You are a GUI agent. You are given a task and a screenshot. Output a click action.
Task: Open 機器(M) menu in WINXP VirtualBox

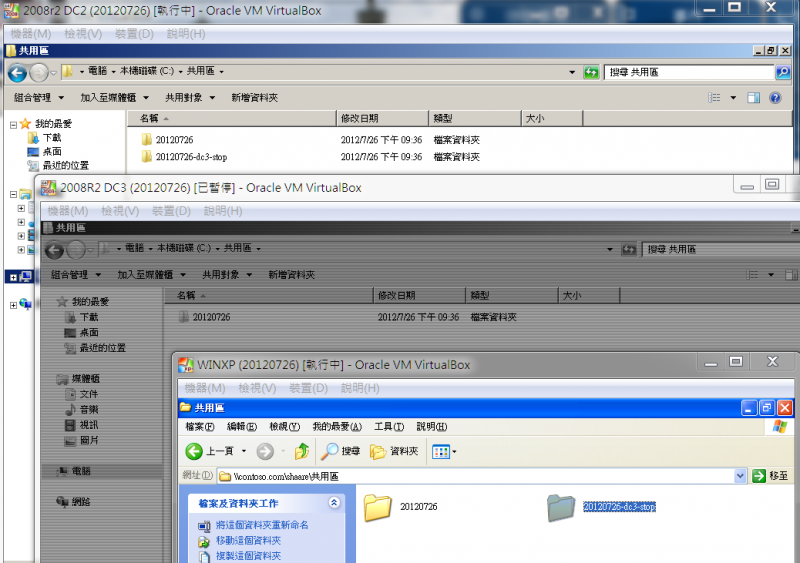coord(205,388)
